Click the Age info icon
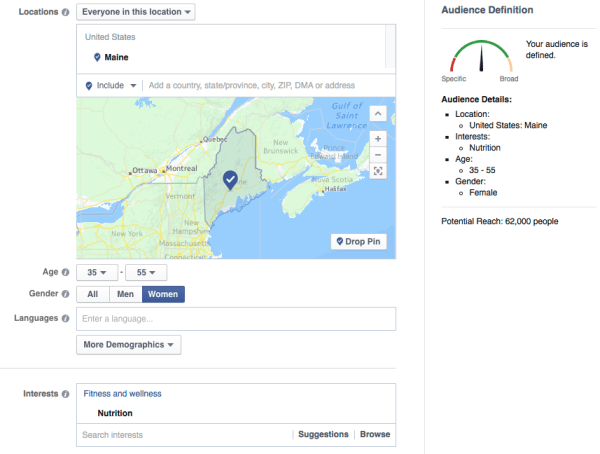Image resolution: width=600 pixels, height=454 pixels. [66, 272]
